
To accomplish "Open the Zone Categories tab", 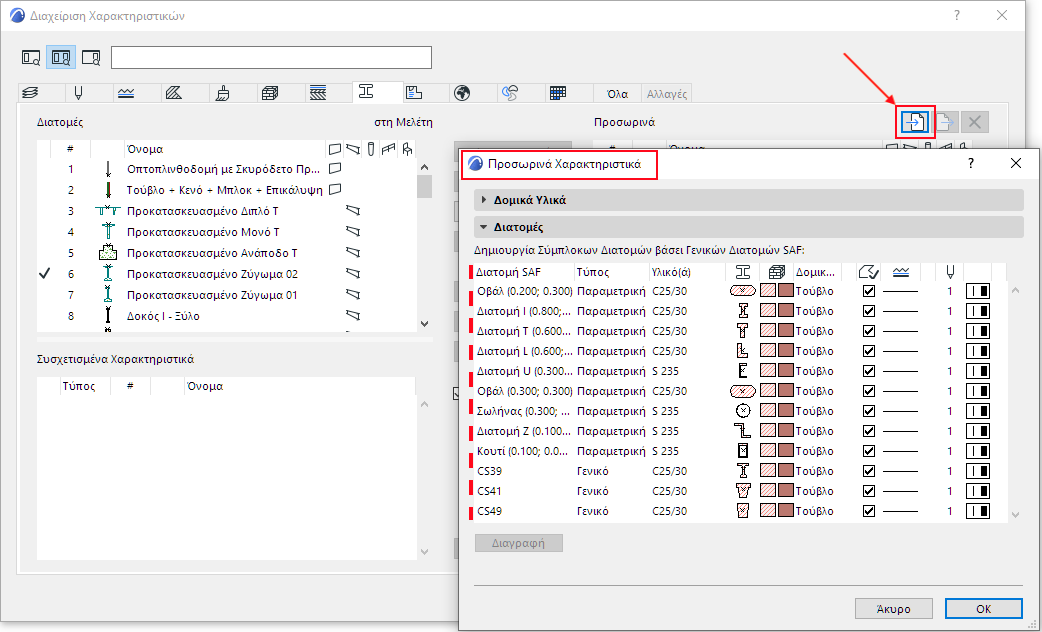I will pos(414,93).
